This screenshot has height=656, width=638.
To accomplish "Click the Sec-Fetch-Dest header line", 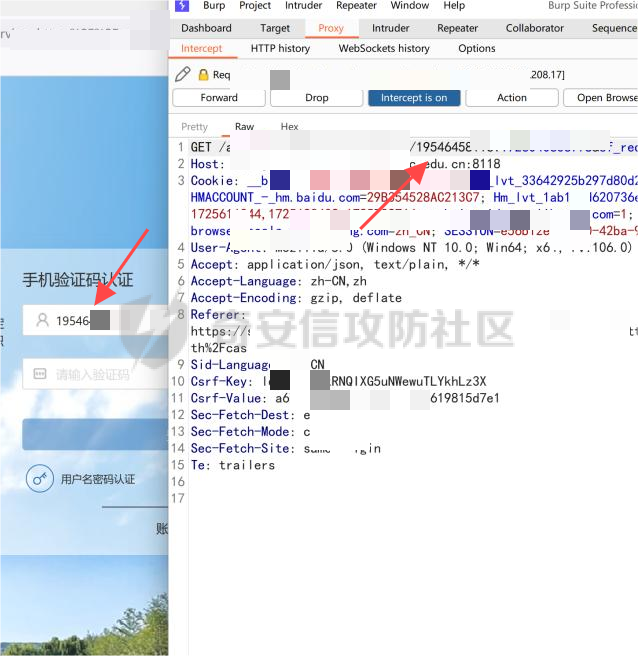I will pyautogui.click(x=251, y=415).
